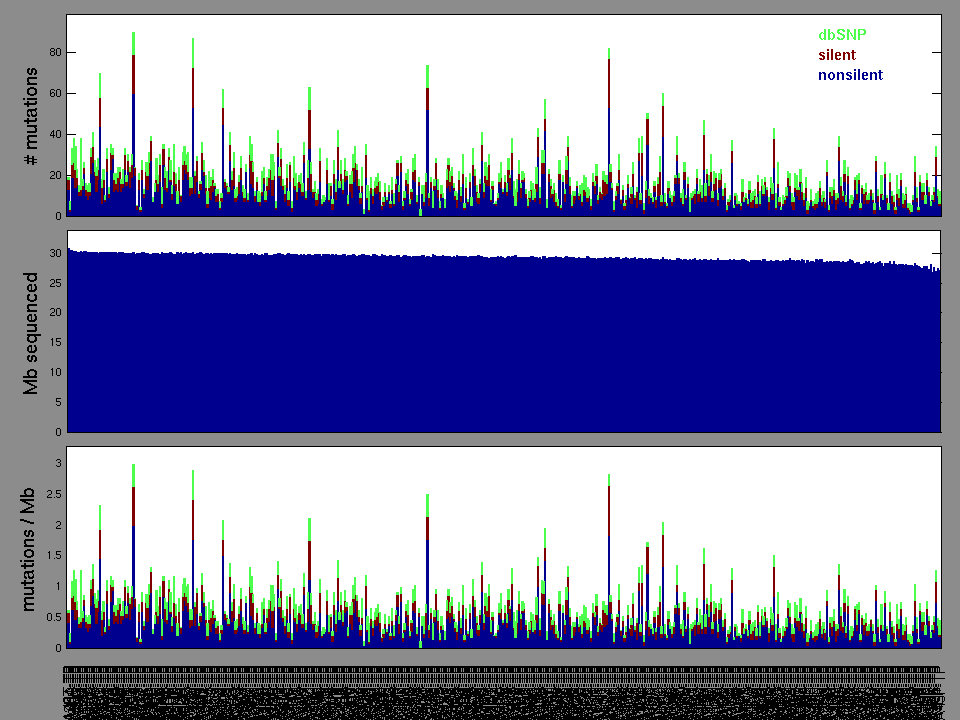Click the 10 tick on Mb sequenced axis
This screenshot has height=720, width=960.
pos(56,372)
